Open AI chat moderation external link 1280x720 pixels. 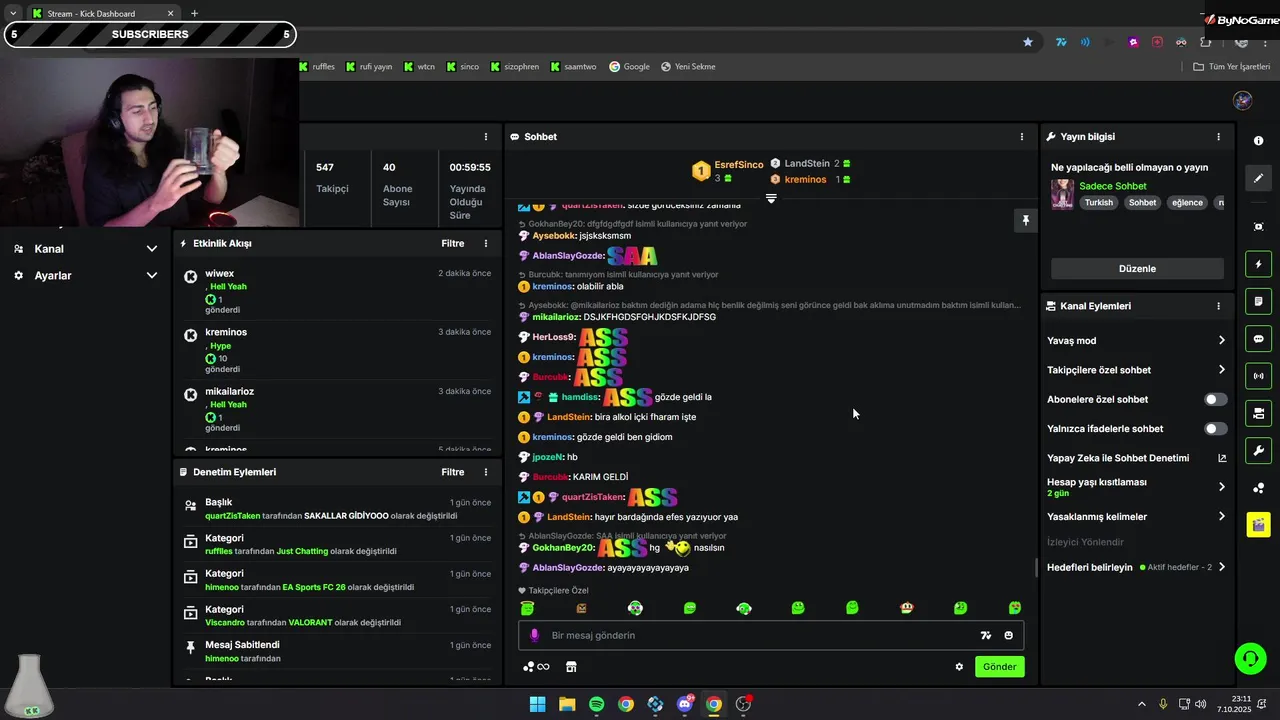point(1222,458)
